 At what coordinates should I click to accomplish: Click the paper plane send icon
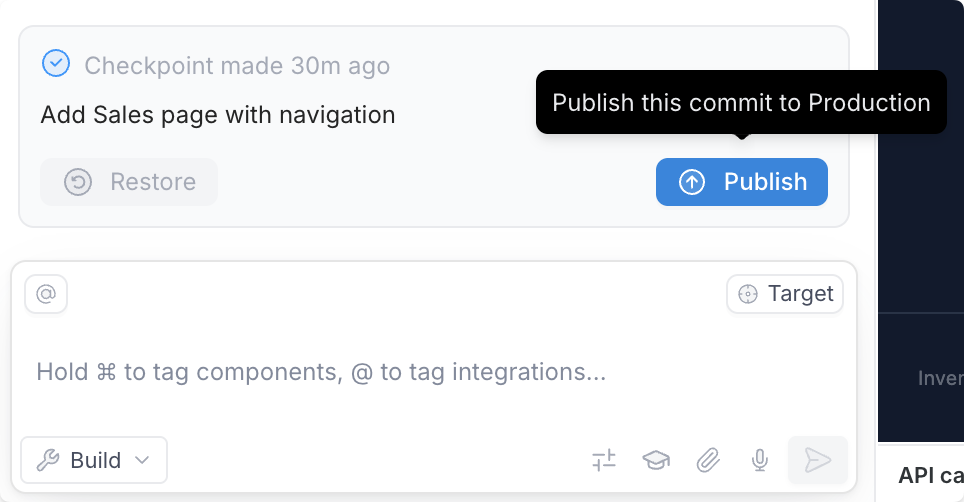(817, 460)
